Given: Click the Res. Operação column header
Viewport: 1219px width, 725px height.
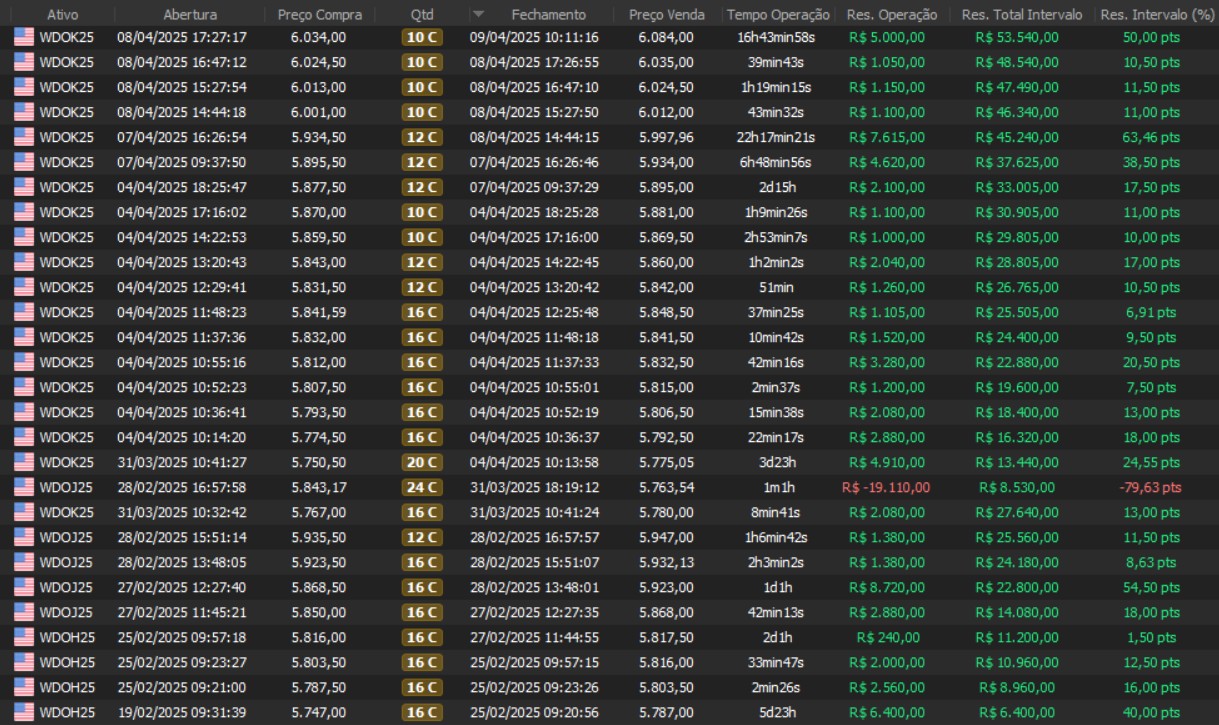Looking at the screenshot, I should coord(891,15).
